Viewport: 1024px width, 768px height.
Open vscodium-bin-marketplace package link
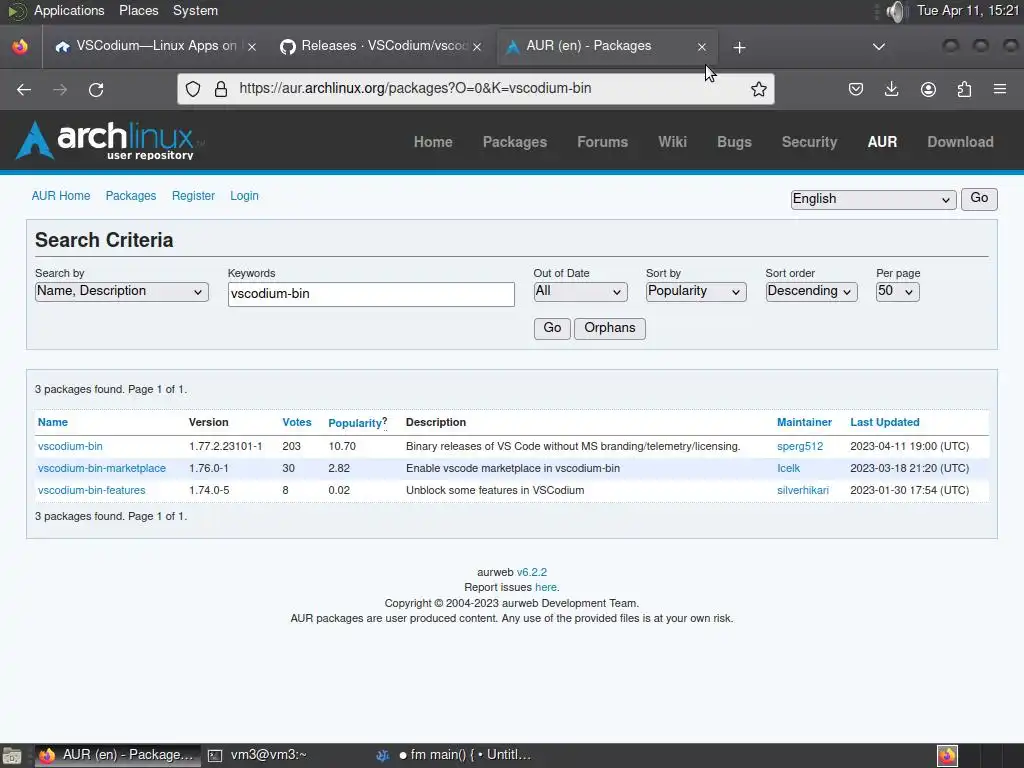[x=102, y=468]
